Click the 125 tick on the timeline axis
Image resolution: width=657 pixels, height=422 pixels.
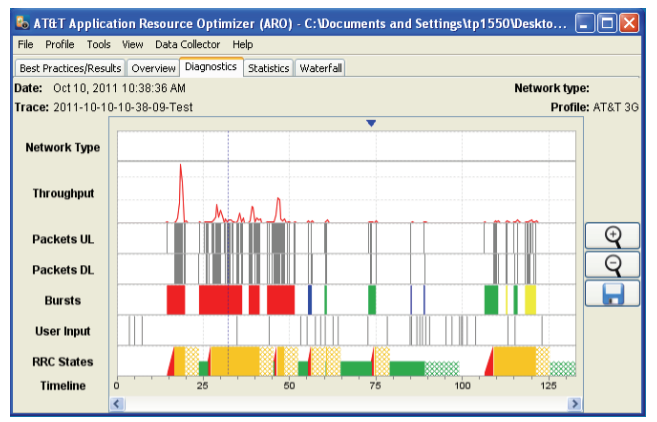click(548, 386)
